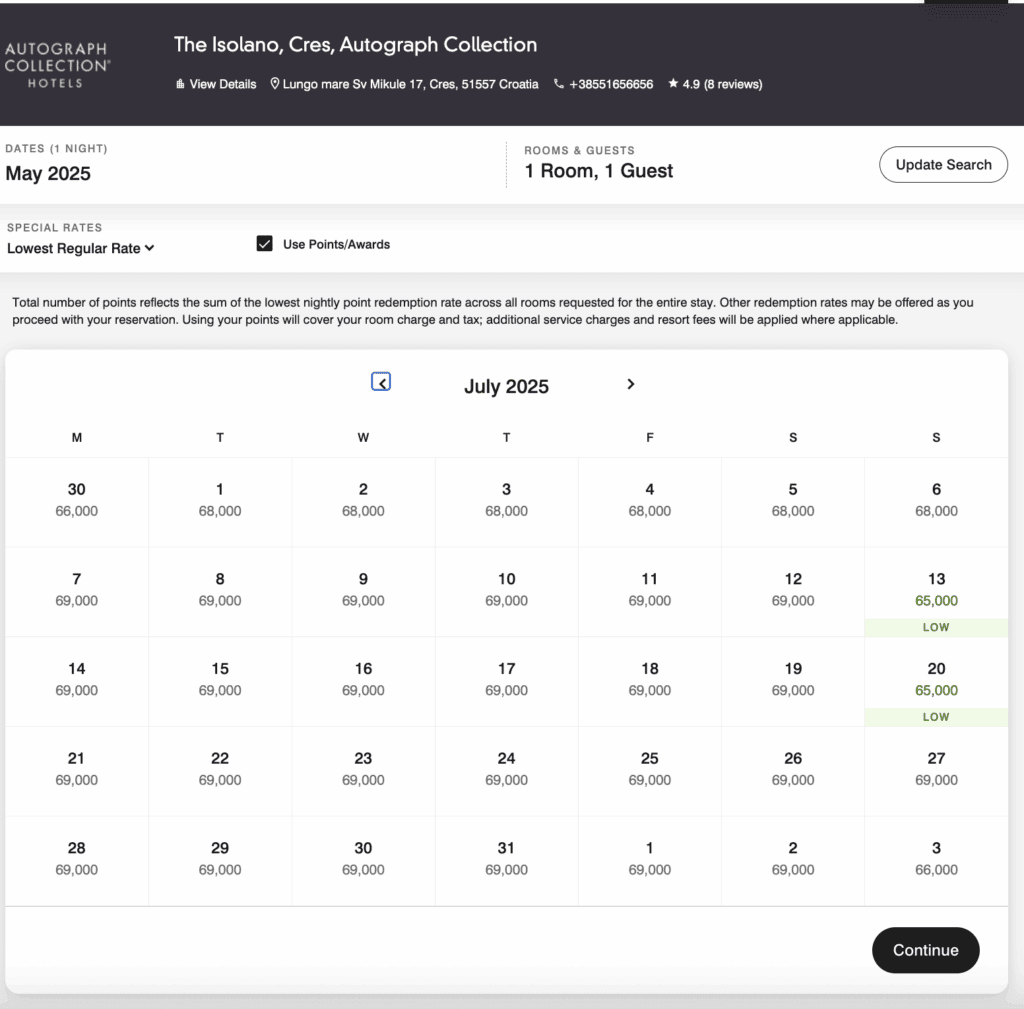
Task: Click the star icon next to the rating
Action: pos(672,84)
